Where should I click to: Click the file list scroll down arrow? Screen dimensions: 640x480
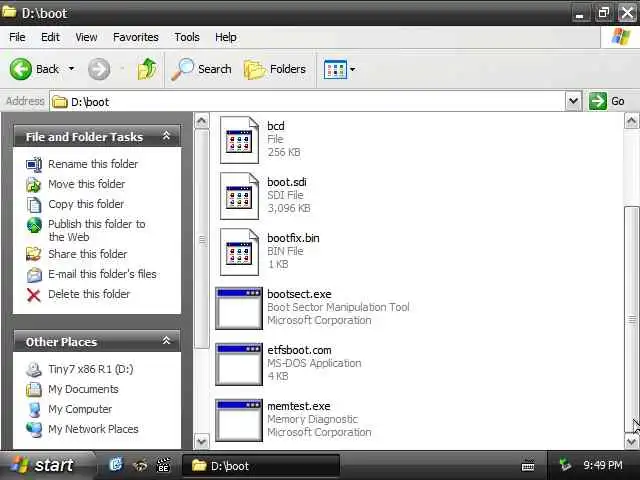(631, 441)
